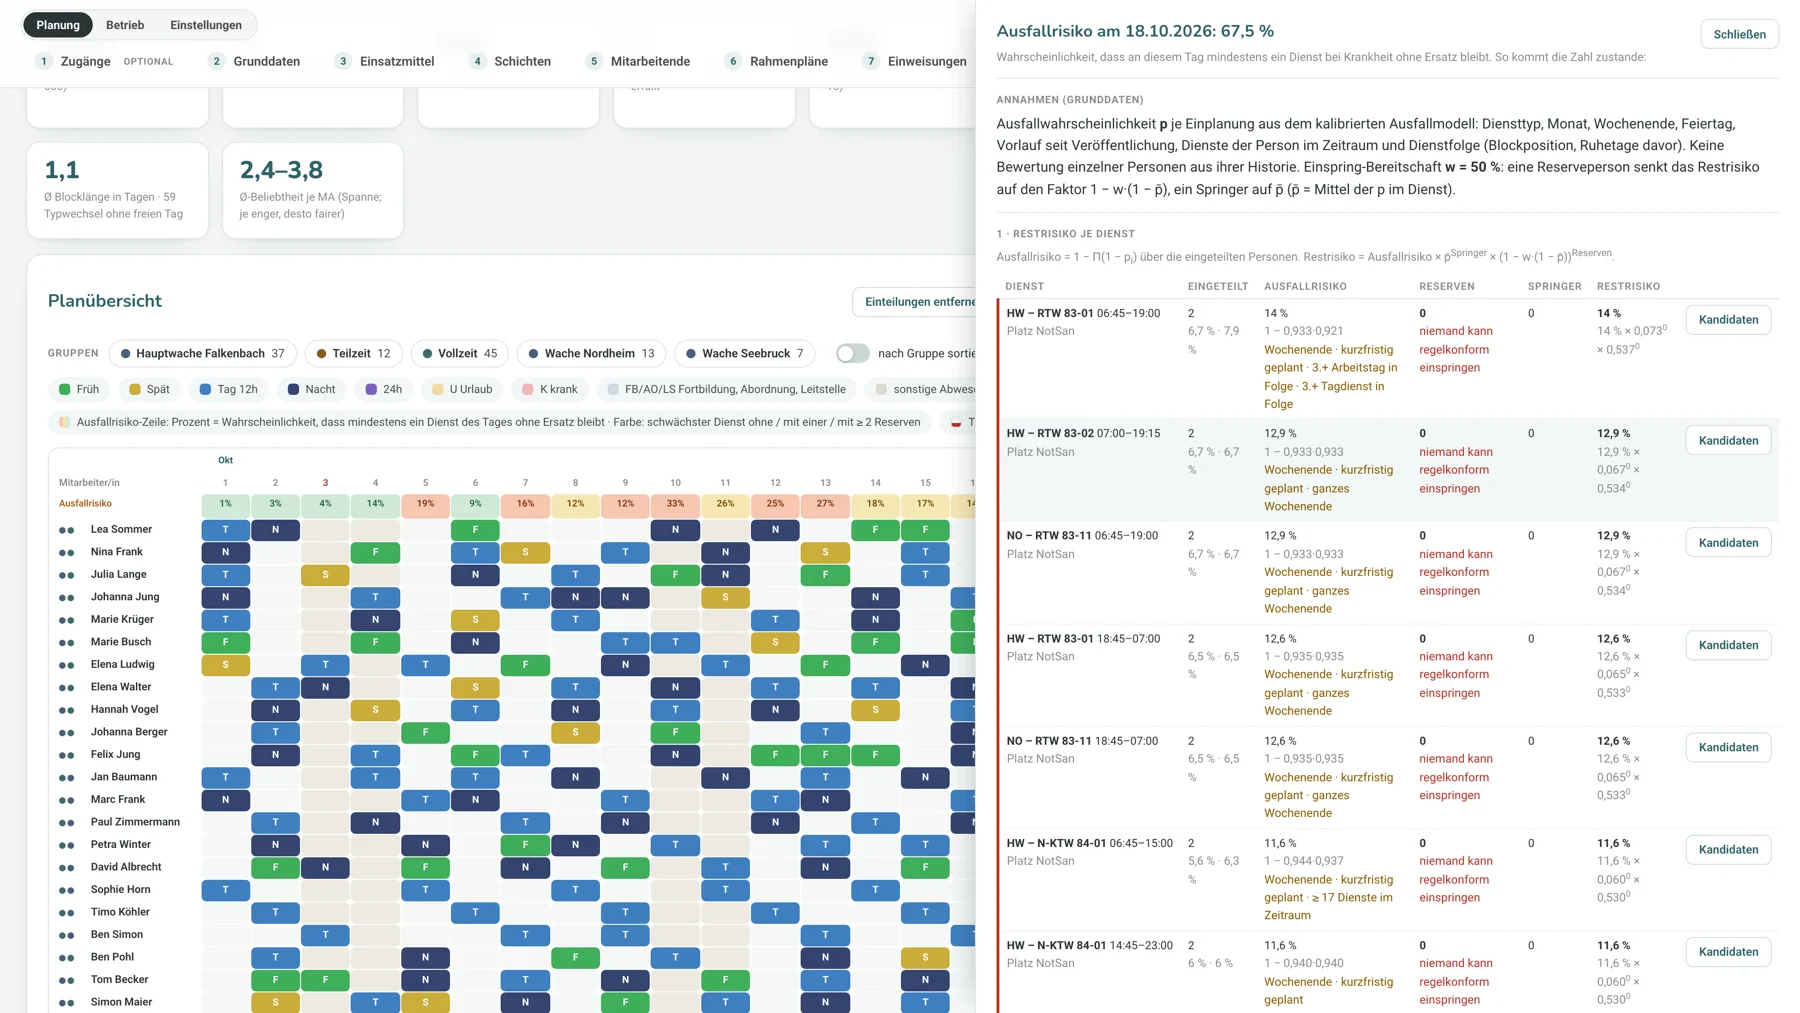Click the 1,1 Blocklänge statistic card

117,190
